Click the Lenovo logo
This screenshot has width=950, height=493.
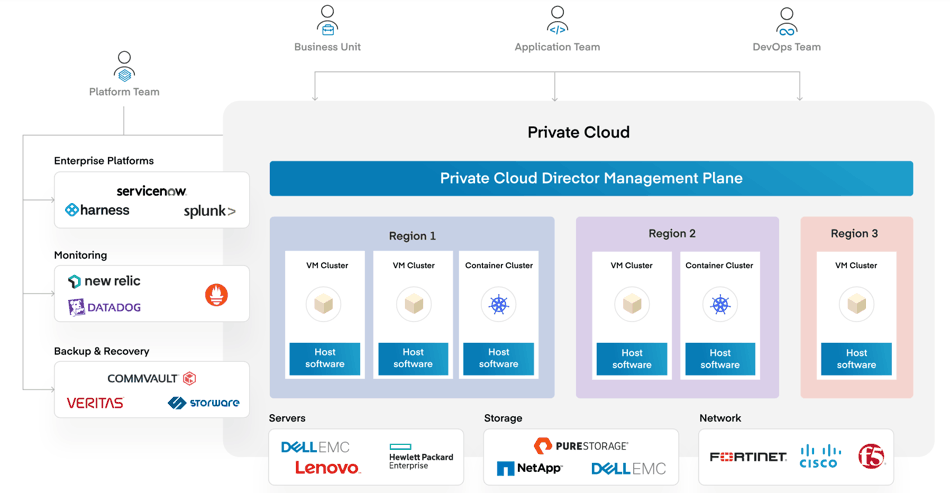coord(328,468)
